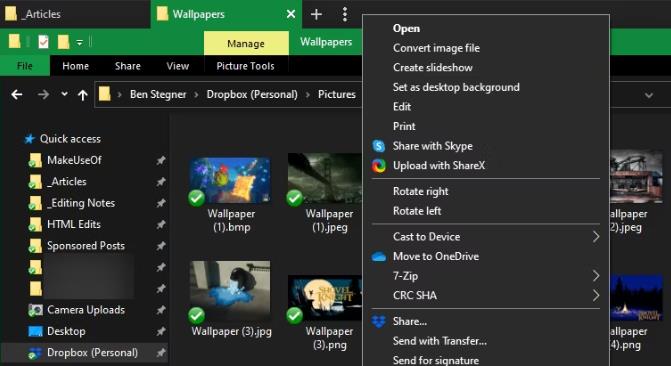The image size is (671, 366).
Task: Open the File ribbon tab
Action: [25, 66]
